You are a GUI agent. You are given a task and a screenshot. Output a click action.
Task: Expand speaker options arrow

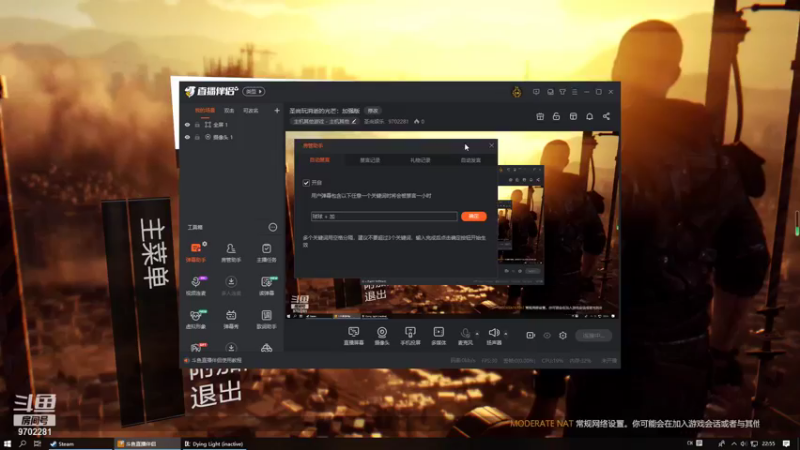(506, 334)
